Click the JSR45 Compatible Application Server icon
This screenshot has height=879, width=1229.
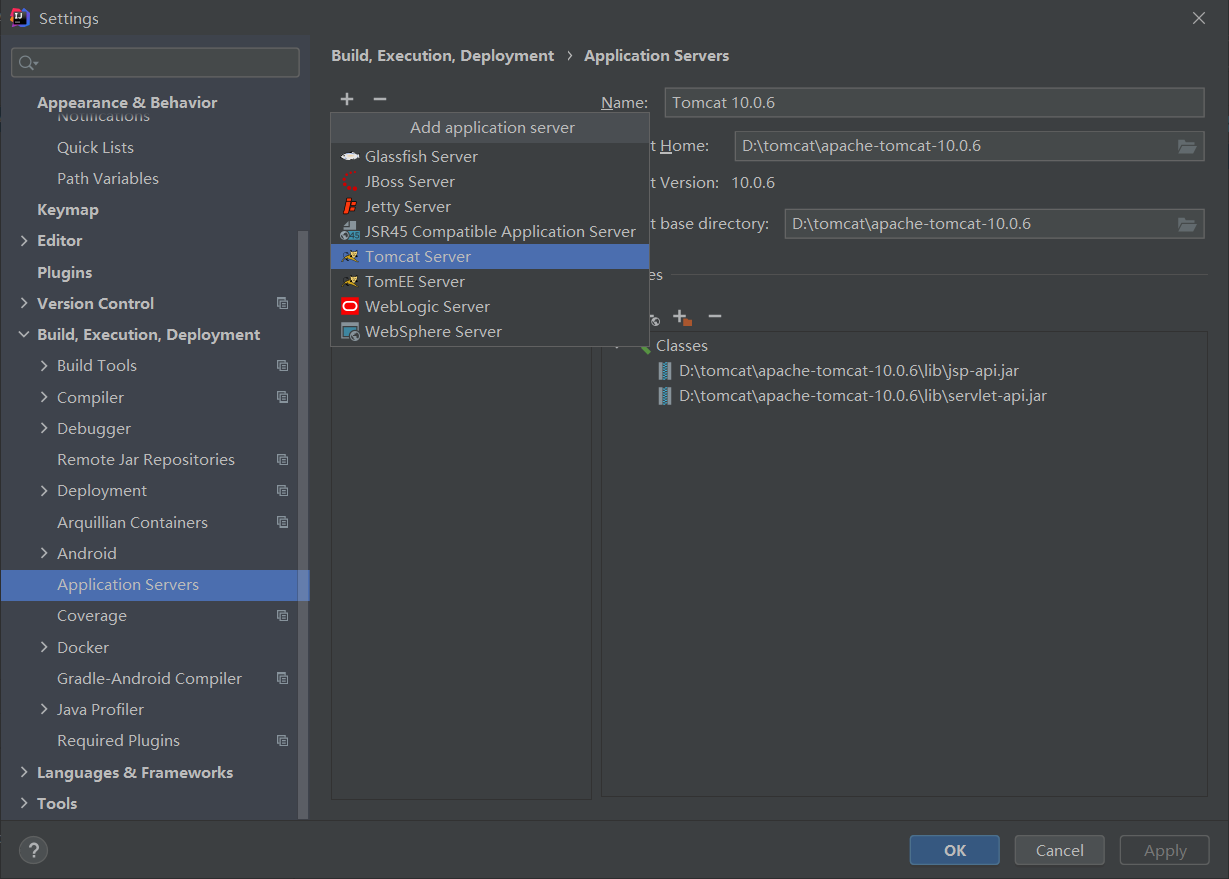click(349, 232)
